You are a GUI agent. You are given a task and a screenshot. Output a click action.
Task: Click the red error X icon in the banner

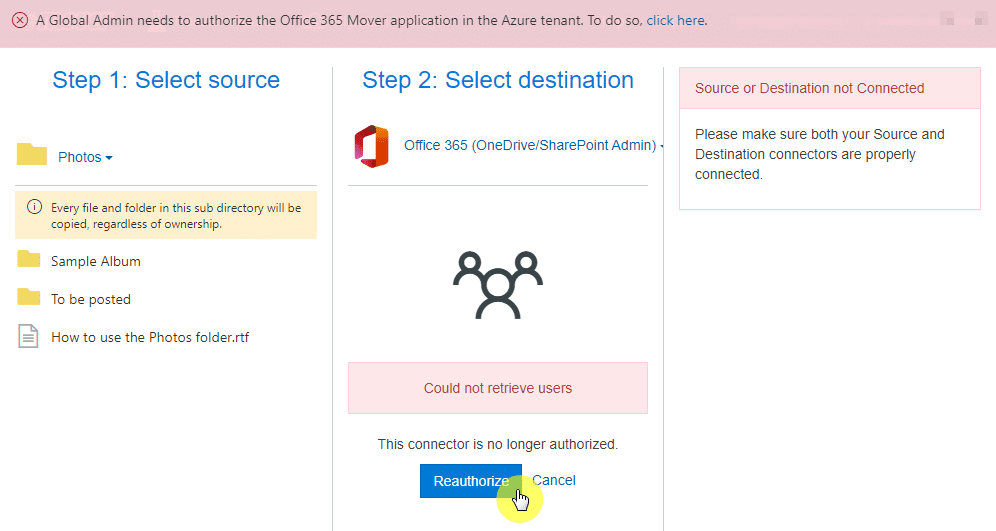point(20,20)
